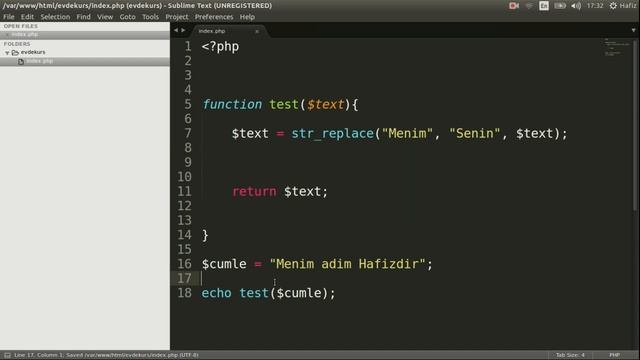The width and height of the screenshot is (640, 360).
Task: Open the Selection menu
Action: [x=55, y=17]
